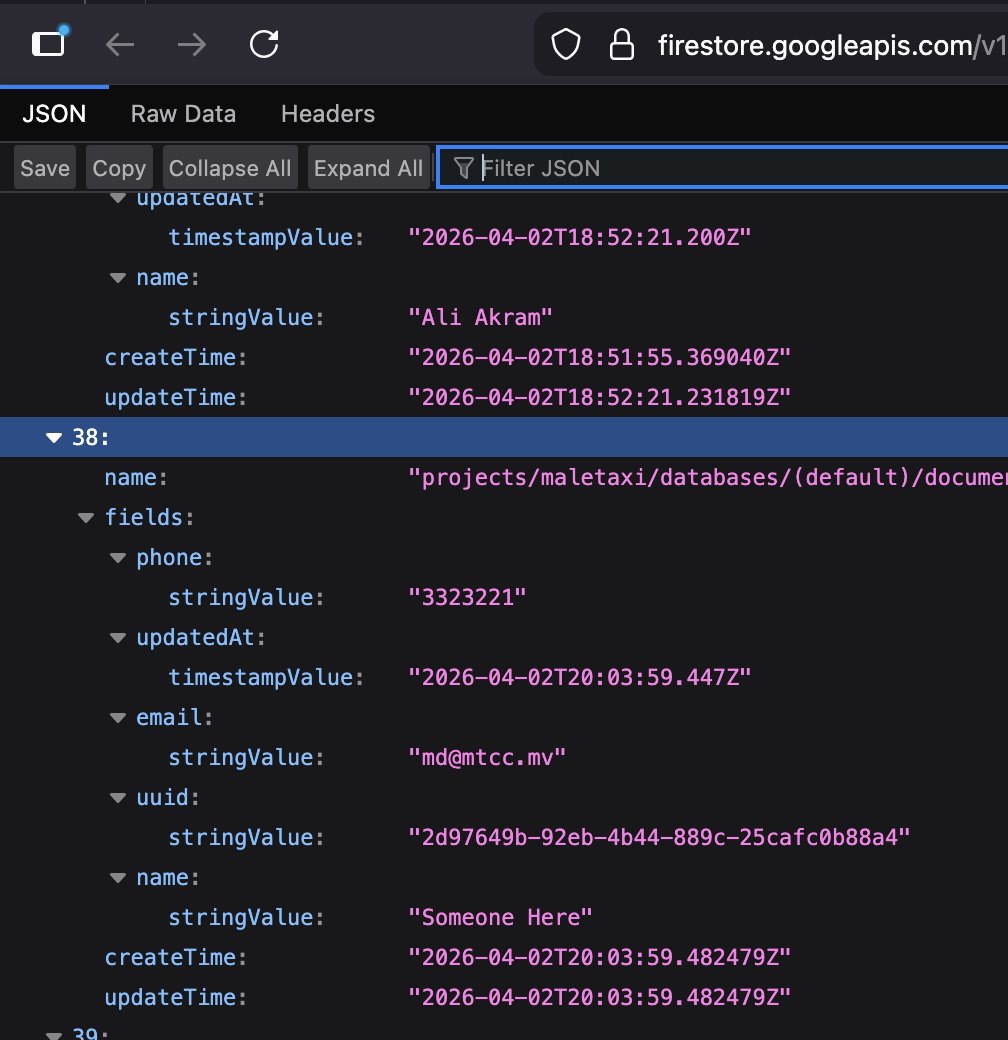
Task: Click the Save button
Action: pos(45,168)
